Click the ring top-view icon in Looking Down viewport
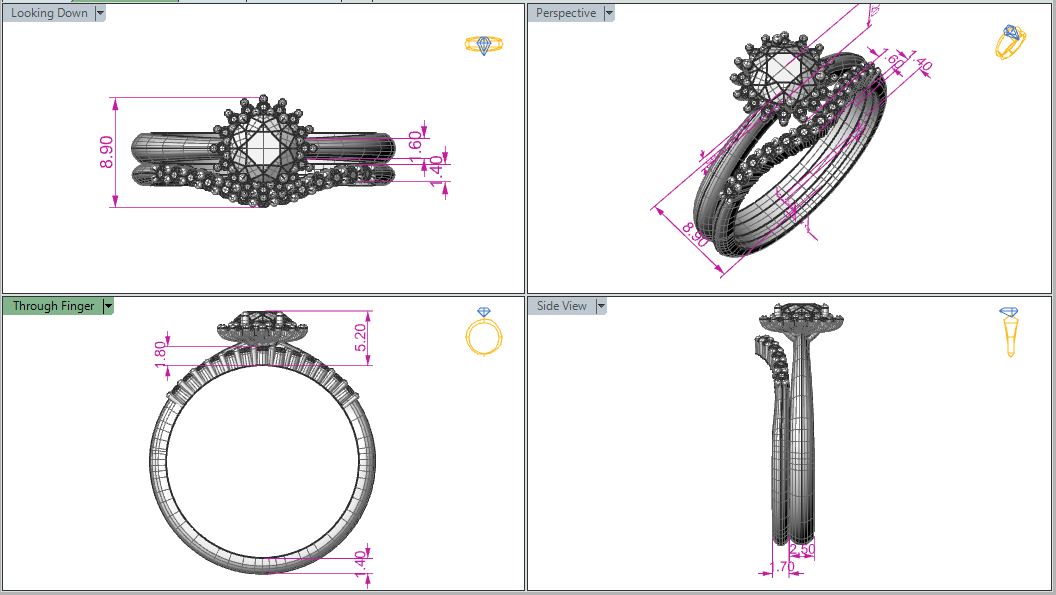This screenshot has height=595, width=1056. coord(484,45)
